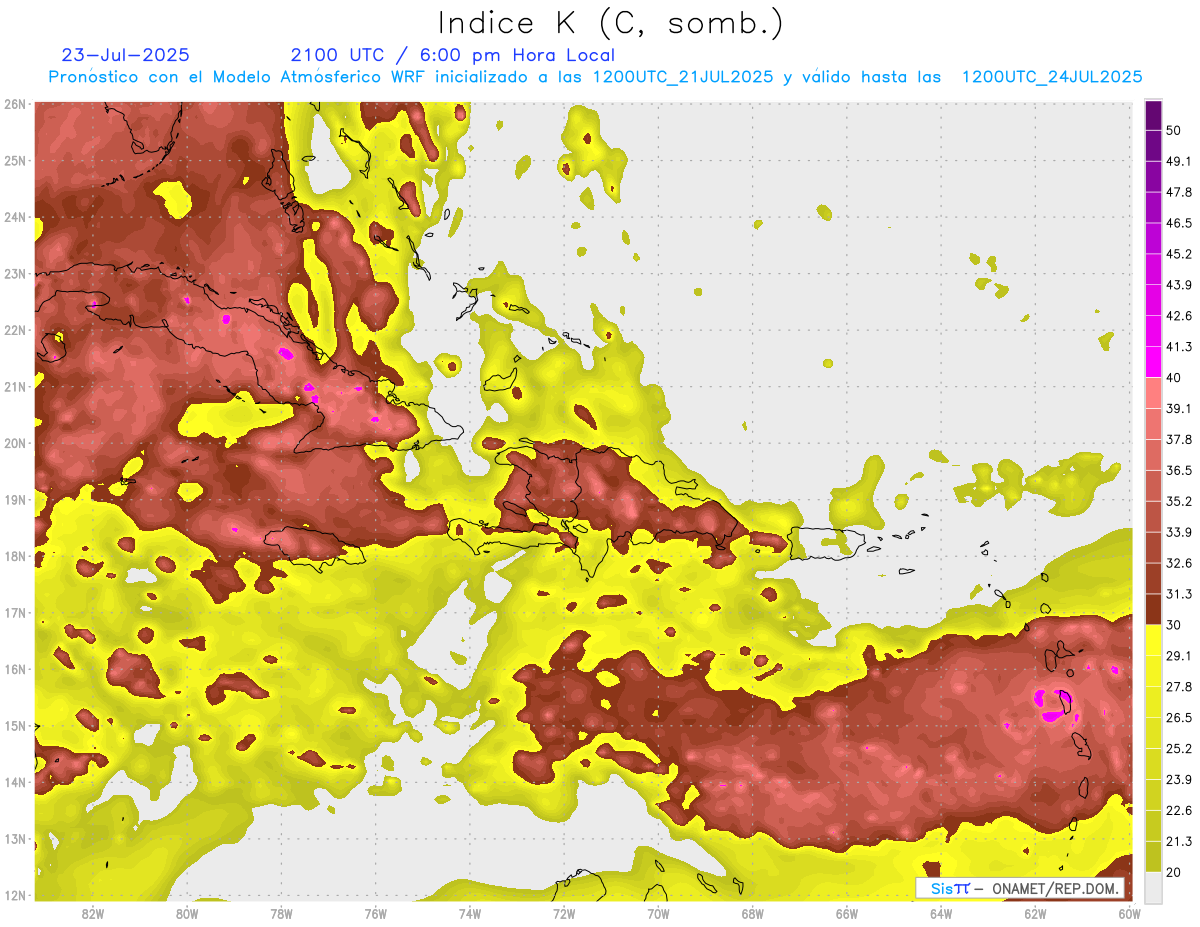The image size is (1200, 927).
Task: Click the color bar label "43.9"
Action: [1179, 285]
